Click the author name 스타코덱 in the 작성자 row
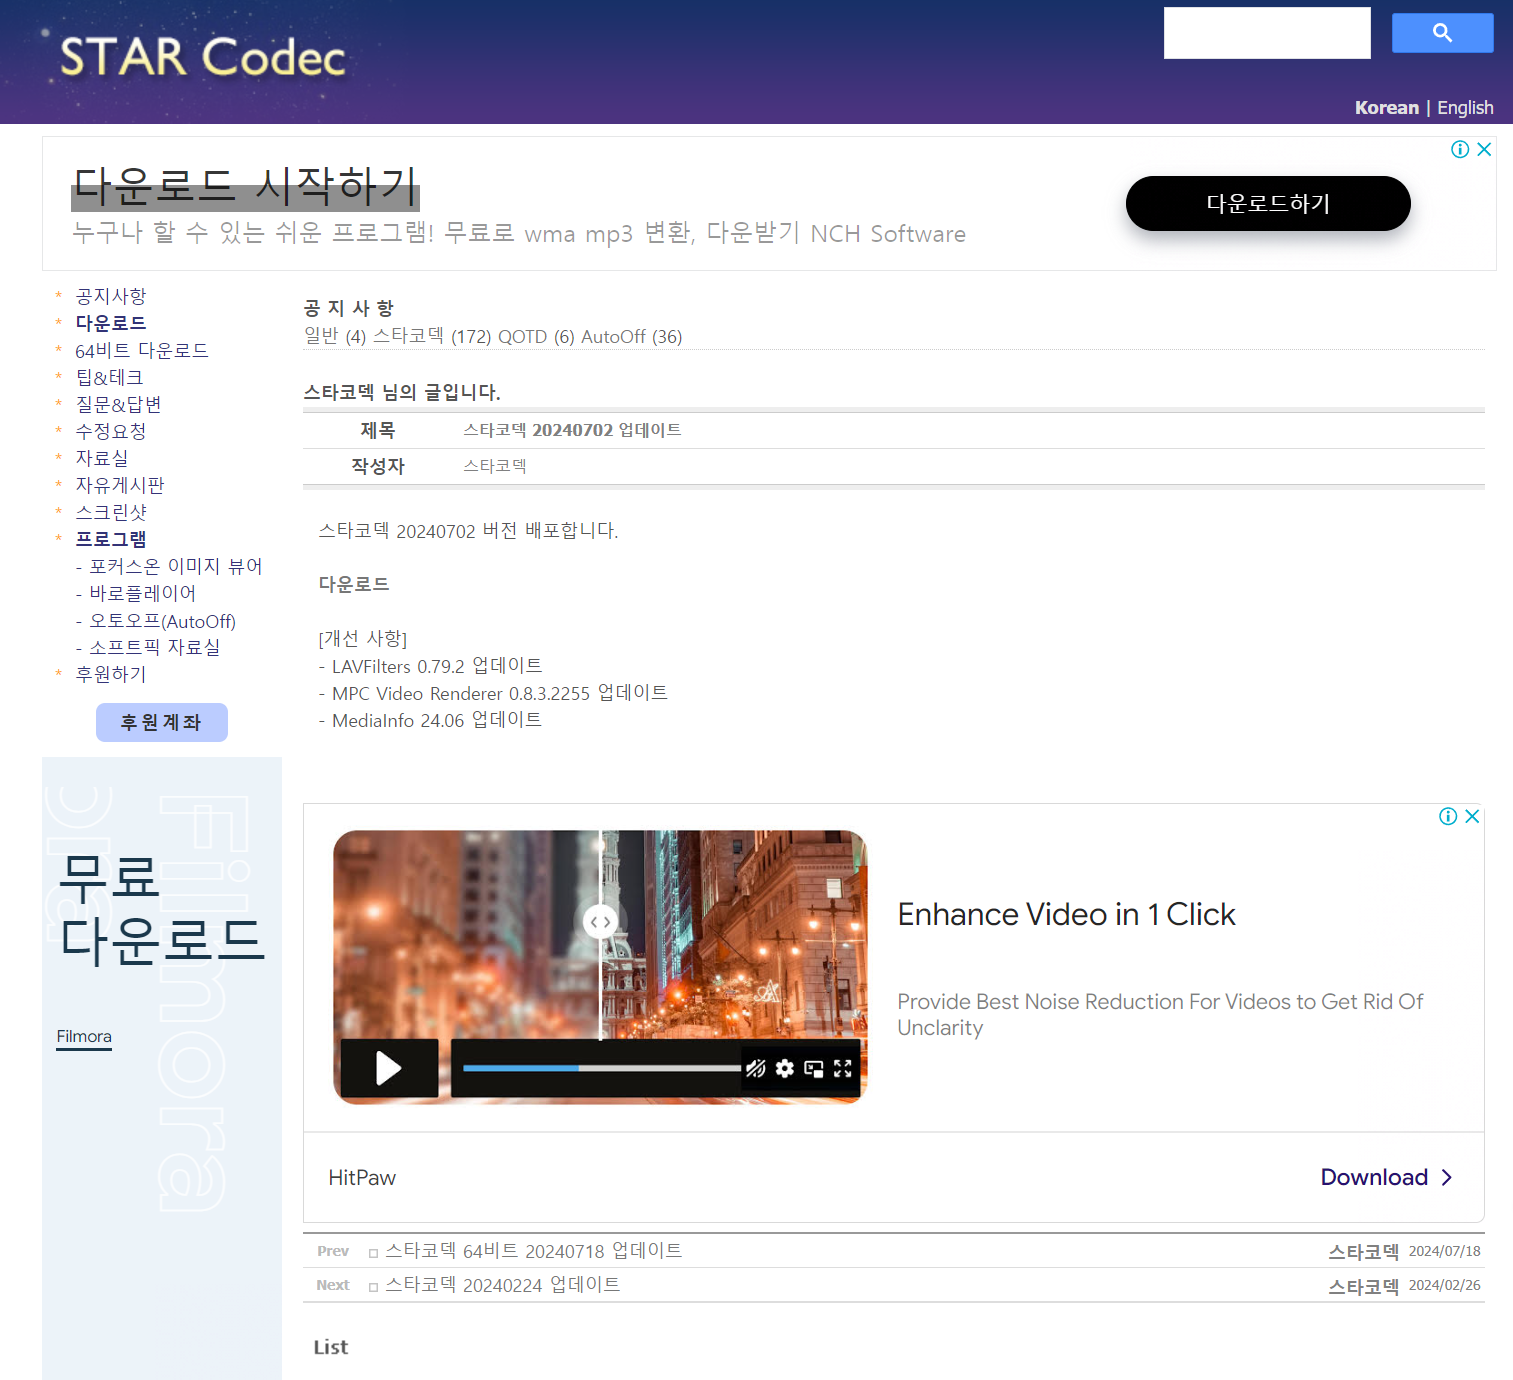Viewport: 1513px width, 1380px height. 495,466
